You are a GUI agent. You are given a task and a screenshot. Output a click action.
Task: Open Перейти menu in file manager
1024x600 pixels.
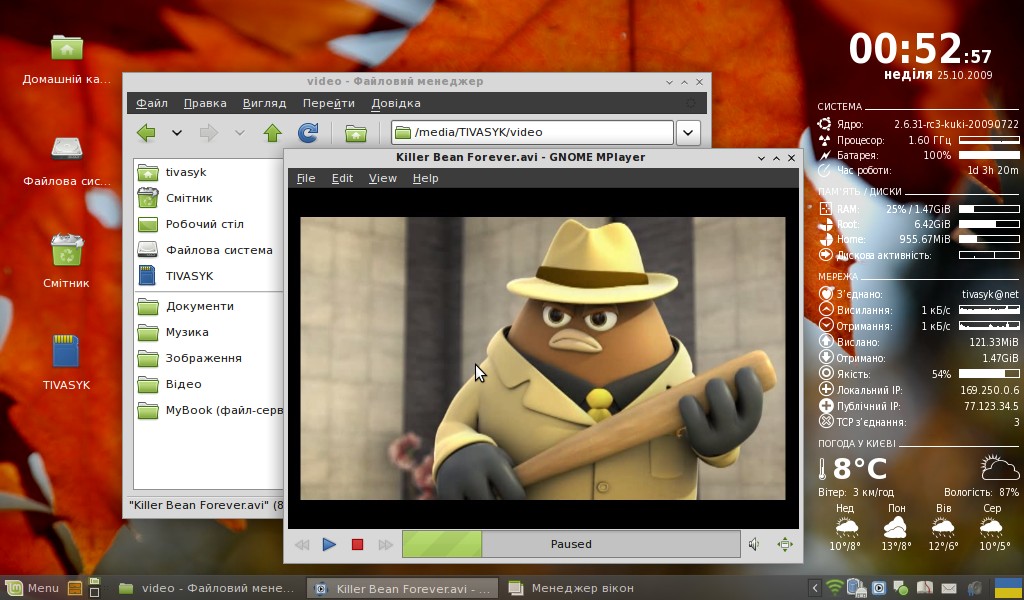328,103
